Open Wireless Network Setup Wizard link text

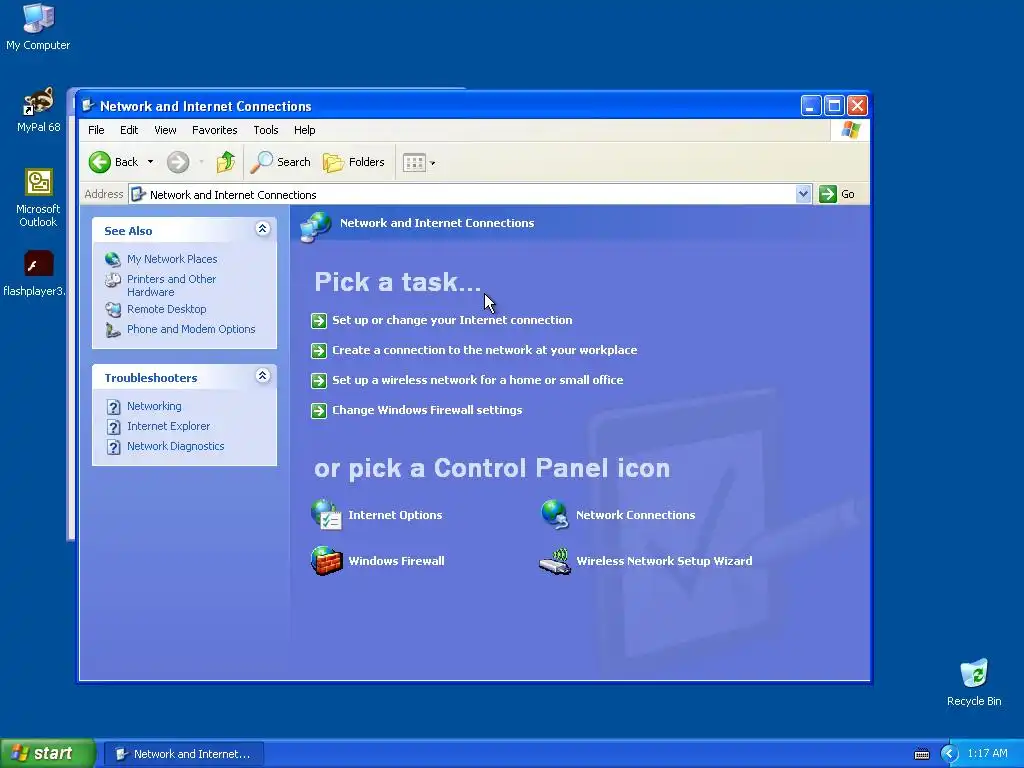[x=664, y=560]
